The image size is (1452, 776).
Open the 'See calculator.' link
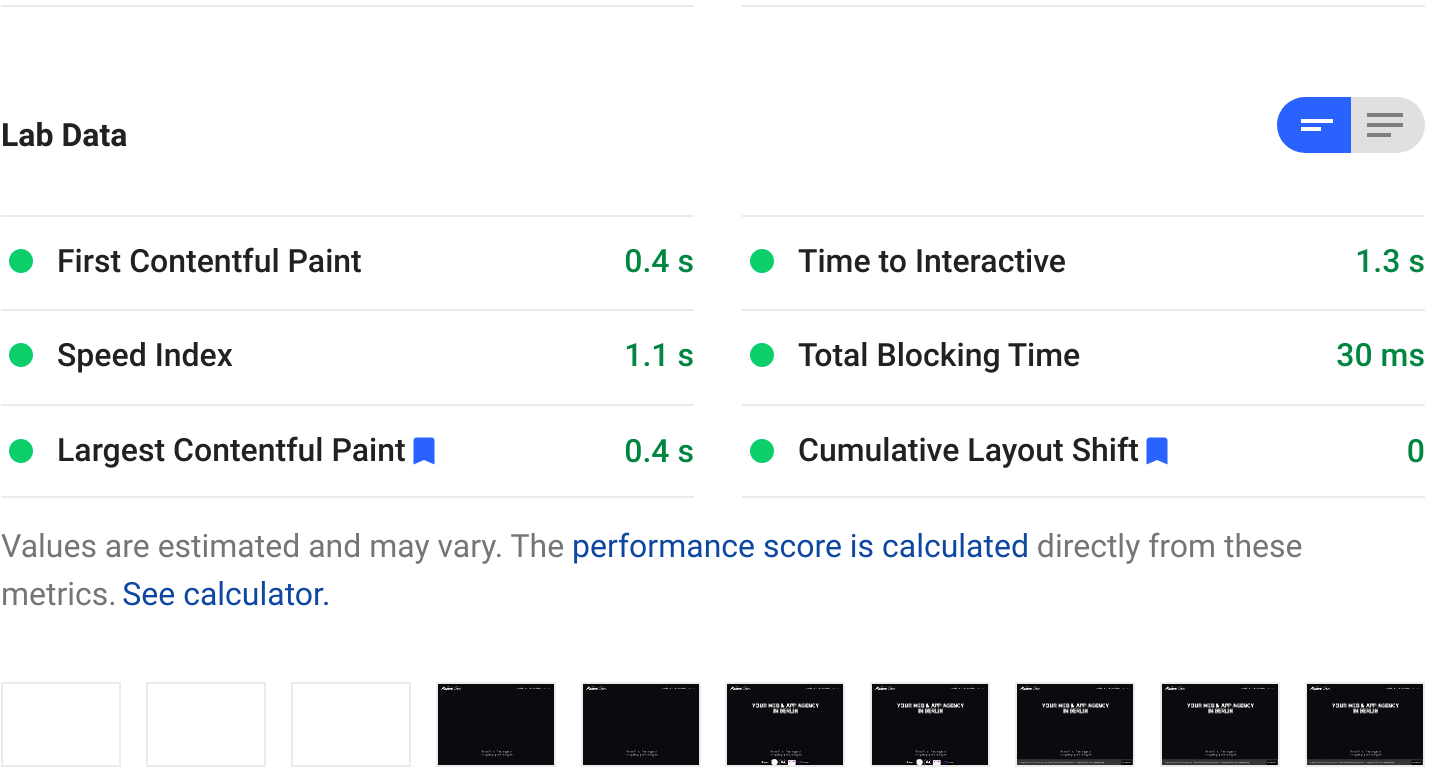226,595
